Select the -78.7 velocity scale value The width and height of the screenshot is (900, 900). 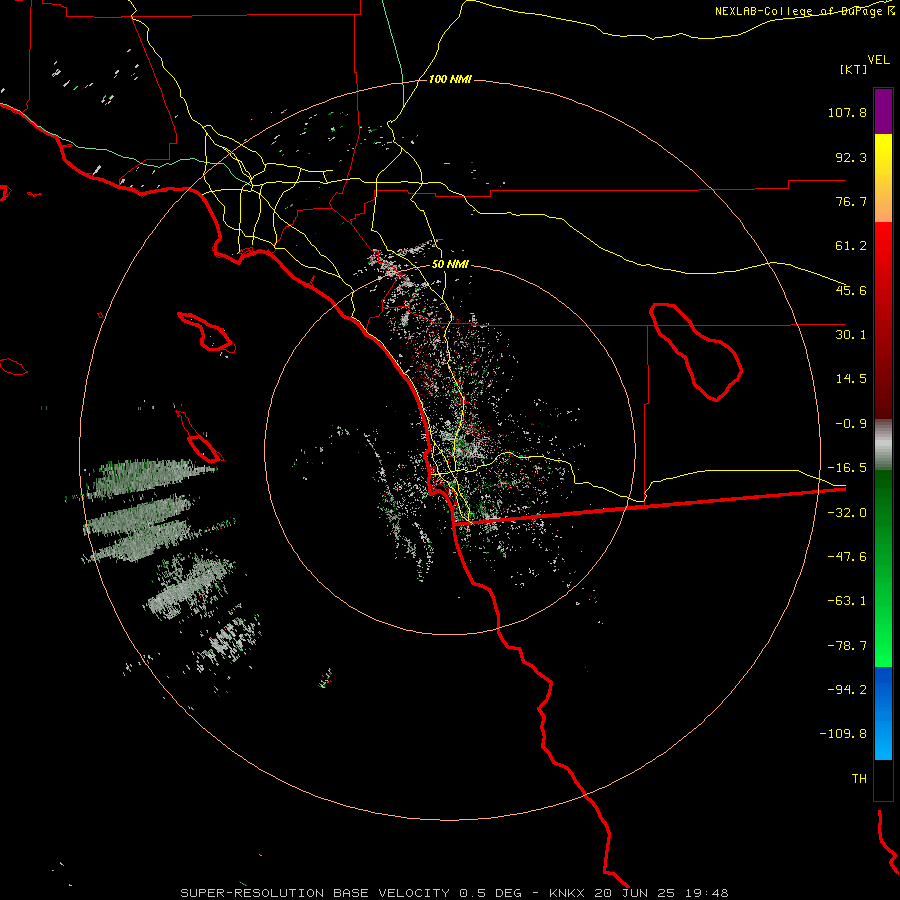tap(847, 646)
